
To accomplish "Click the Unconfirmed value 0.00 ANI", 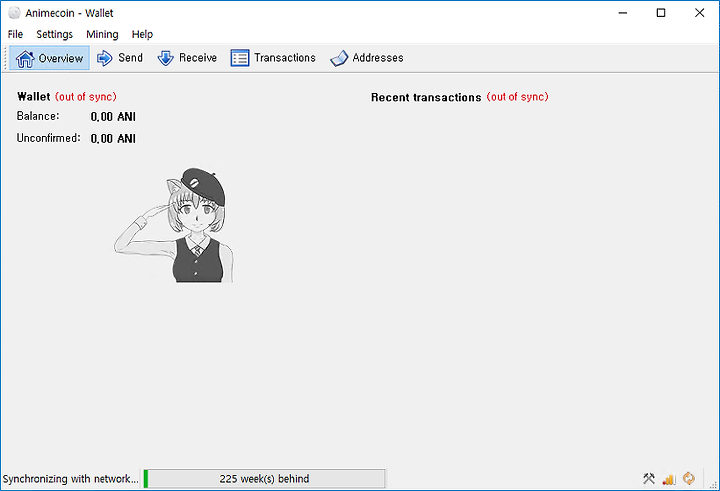I will click(x=113, y=139).
